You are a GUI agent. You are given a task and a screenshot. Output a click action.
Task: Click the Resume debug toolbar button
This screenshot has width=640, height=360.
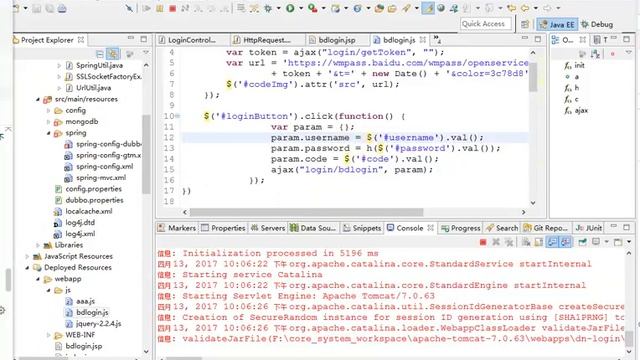(147, 8)
